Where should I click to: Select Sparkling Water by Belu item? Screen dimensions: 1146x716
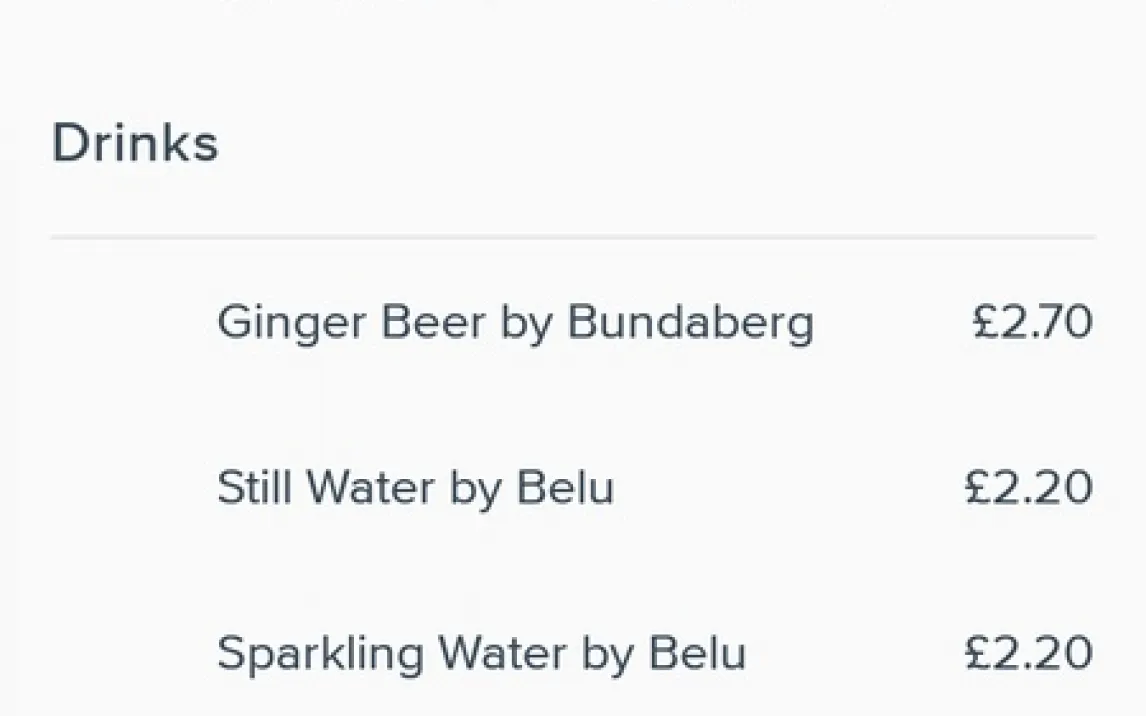(x=481, y=653)
